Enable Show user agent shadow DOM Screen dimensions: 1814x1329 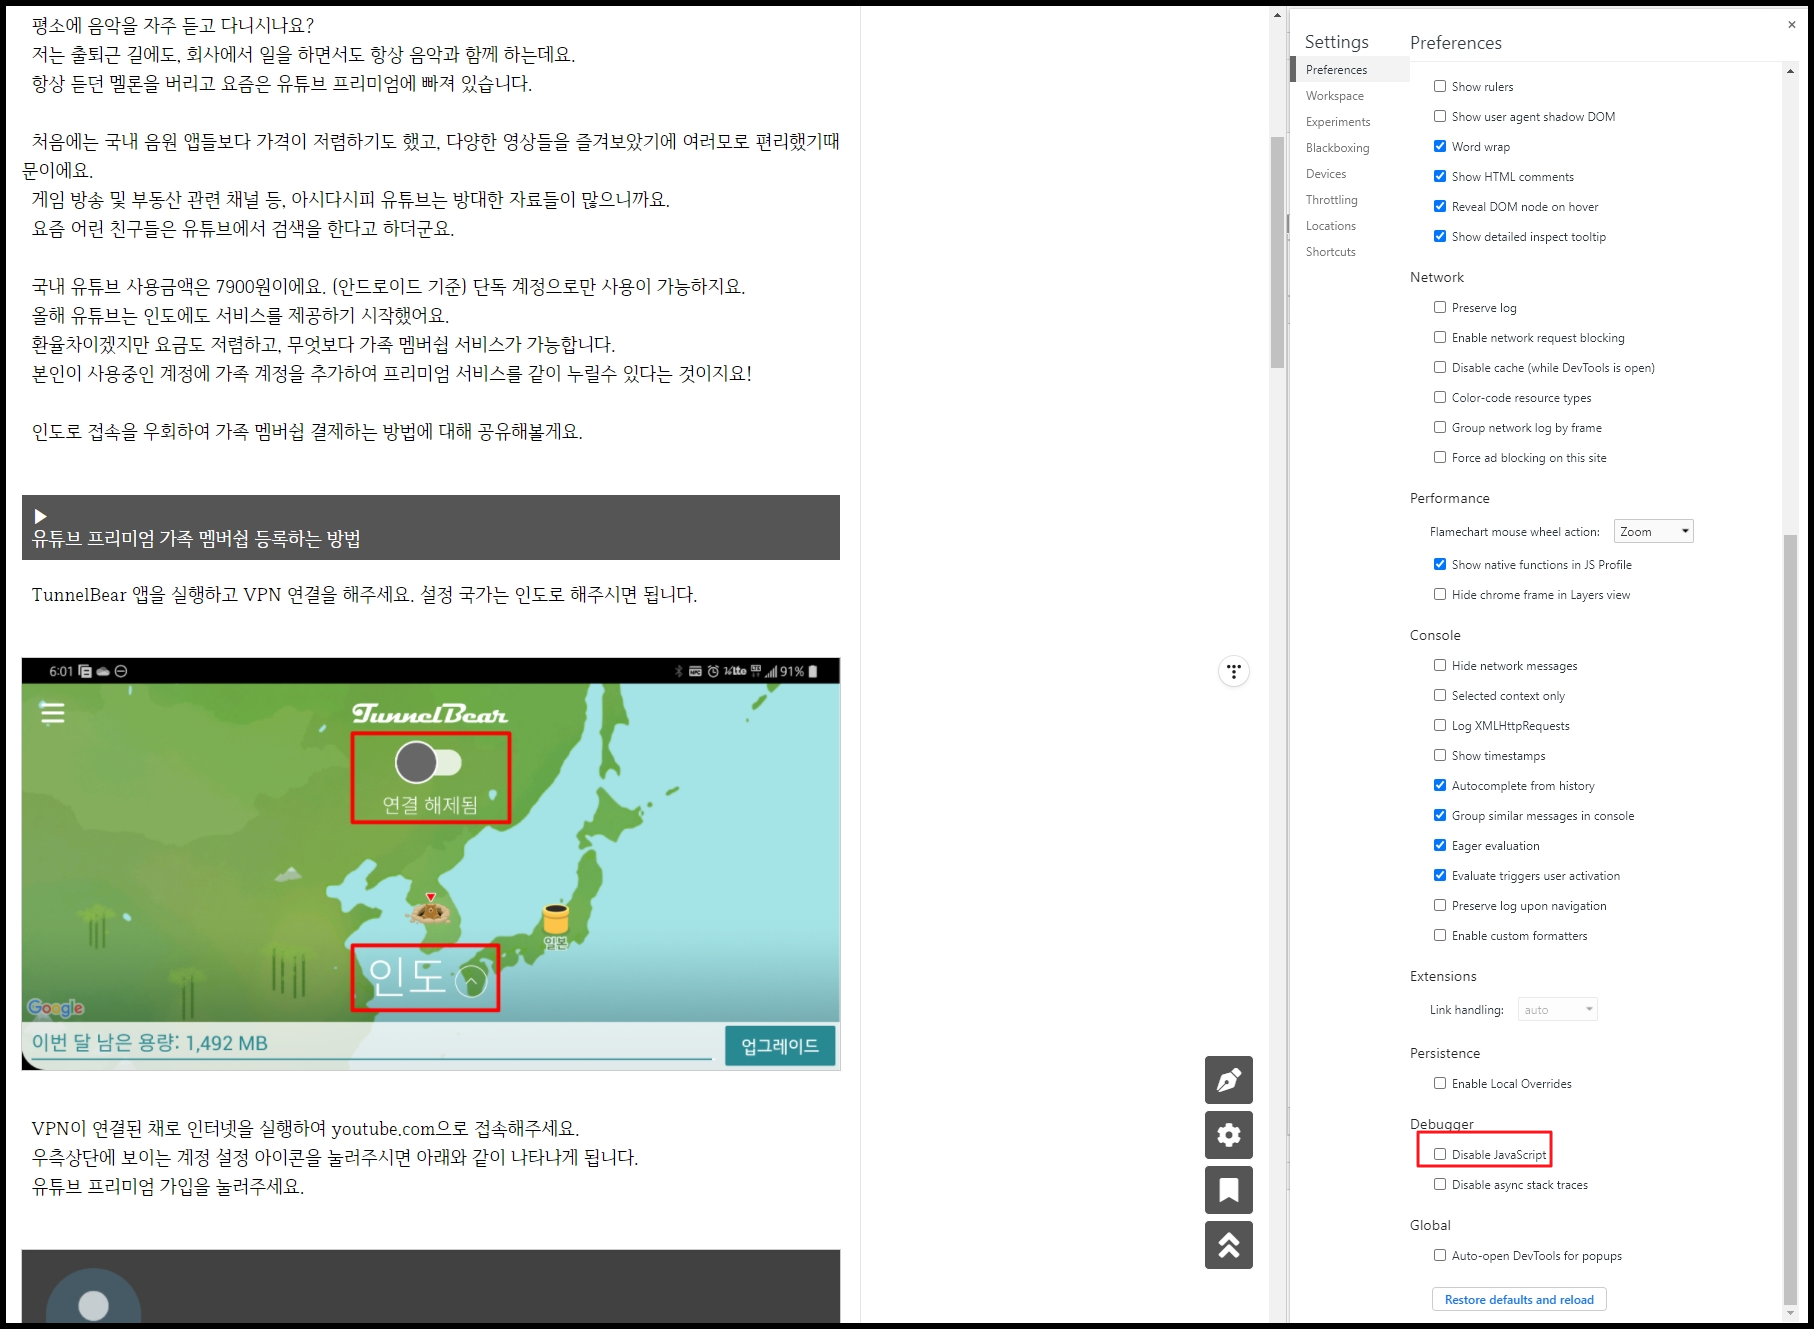(x=1440, y=116)
